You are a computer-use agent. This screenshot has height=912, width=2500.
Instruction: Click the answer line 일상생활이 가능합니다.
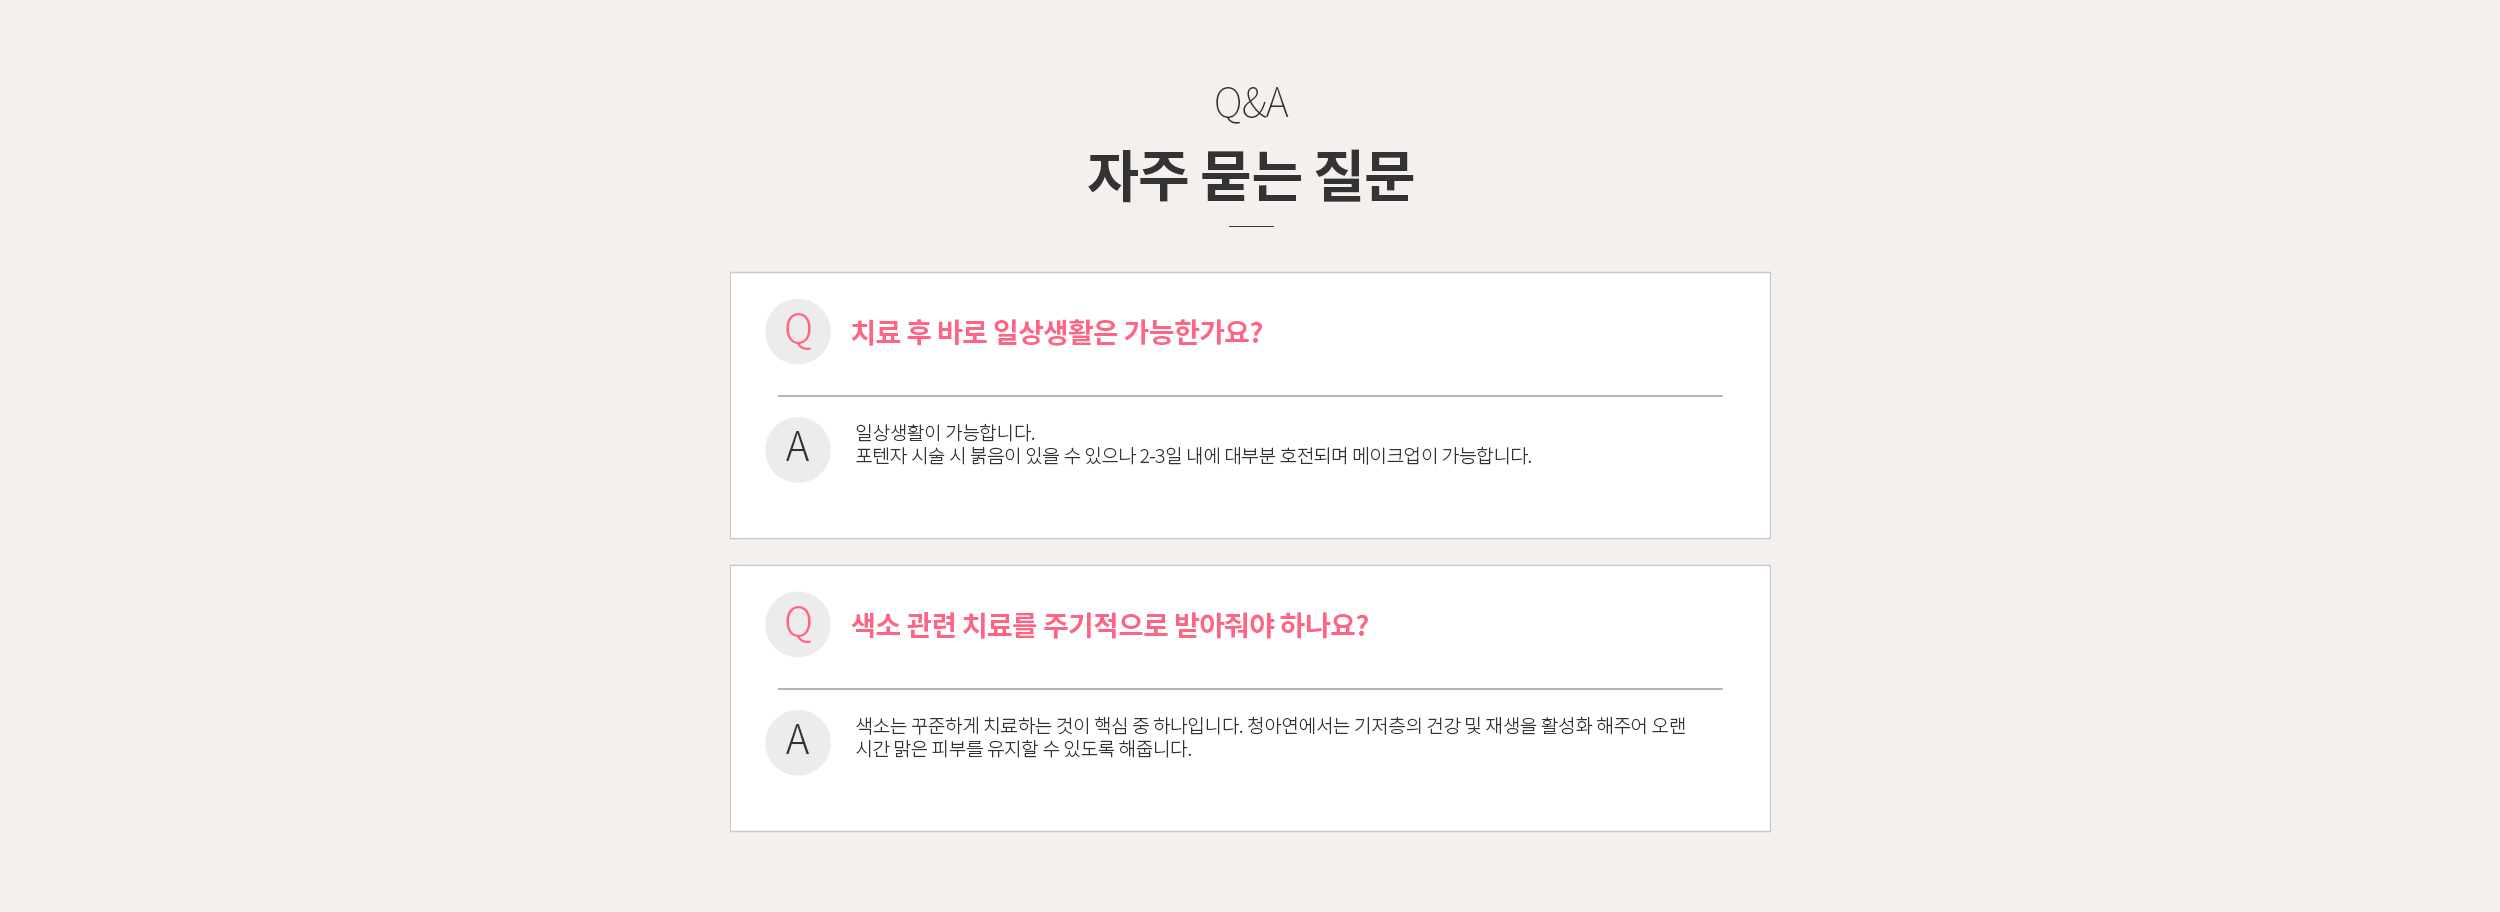click(x=945, y=433)
